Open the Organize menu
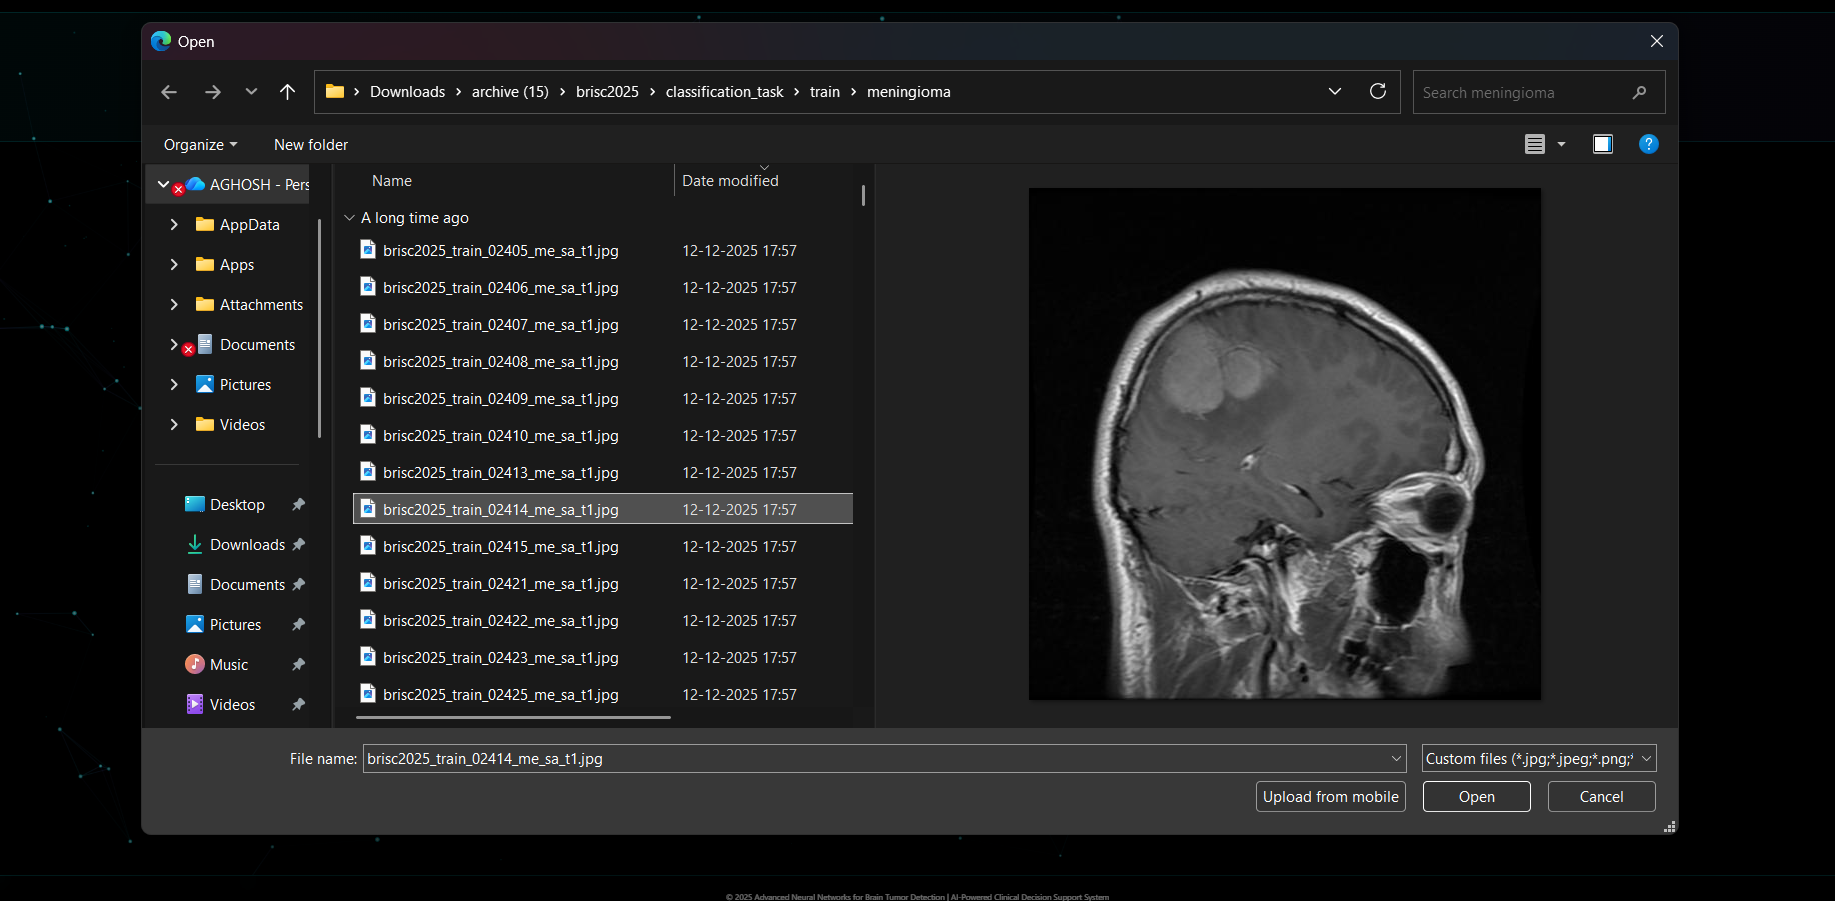The image size is (1835, 901). coord(200,145)
